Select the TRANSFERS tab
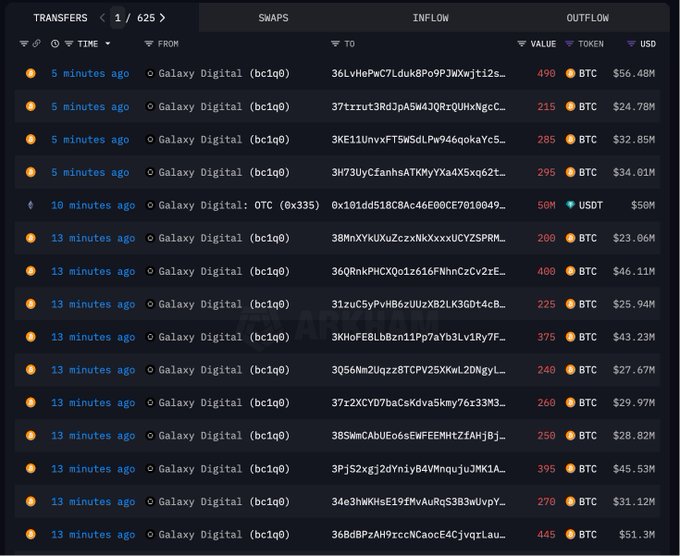This screenshot has height=556, width=680. [60, 18]
